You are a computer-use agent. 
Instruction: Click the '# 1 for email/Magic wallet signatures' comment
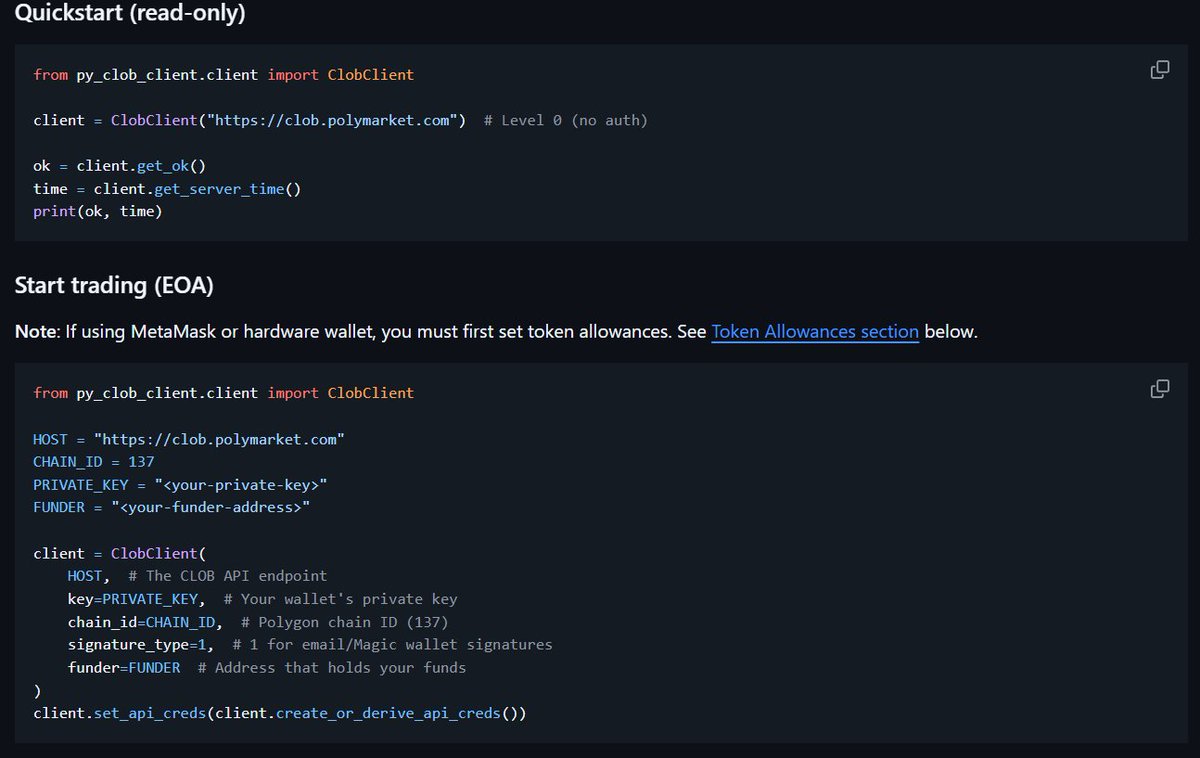pyautogui.click(x=392, y=645)
